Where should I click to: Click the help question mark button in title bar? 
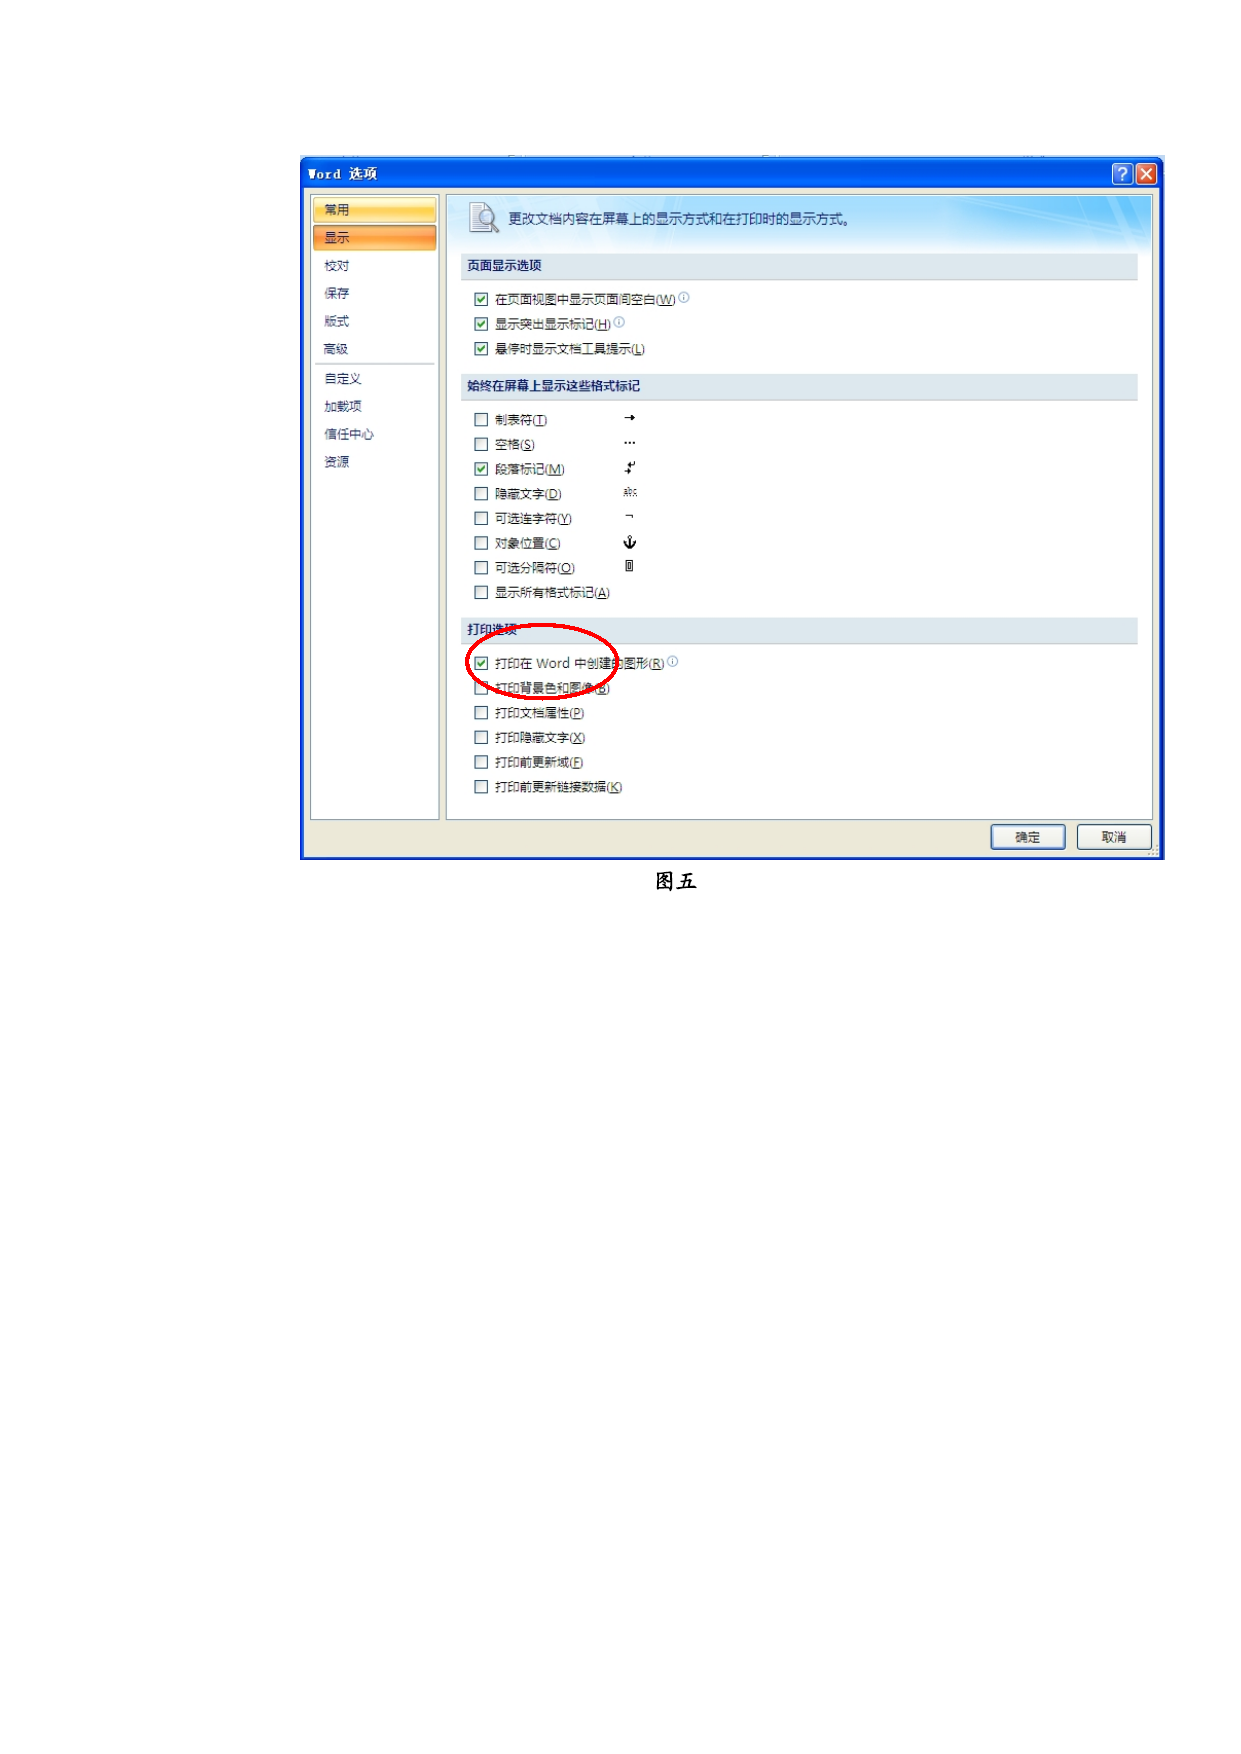tap(1122, 174)
